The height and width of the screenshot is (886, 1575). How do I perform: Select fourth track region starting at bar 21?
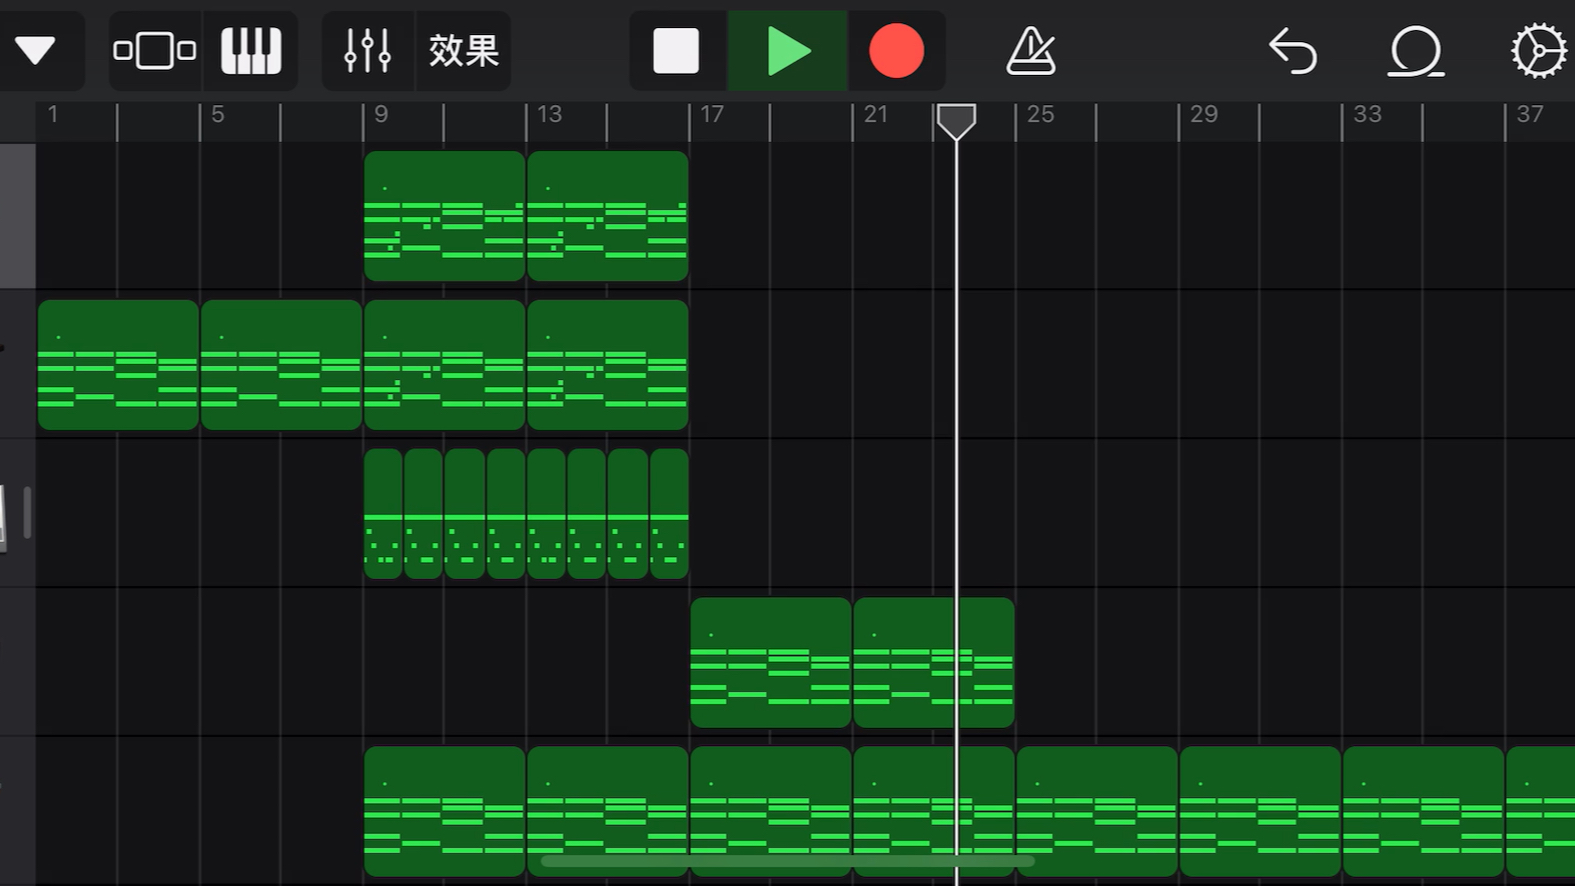934,663
